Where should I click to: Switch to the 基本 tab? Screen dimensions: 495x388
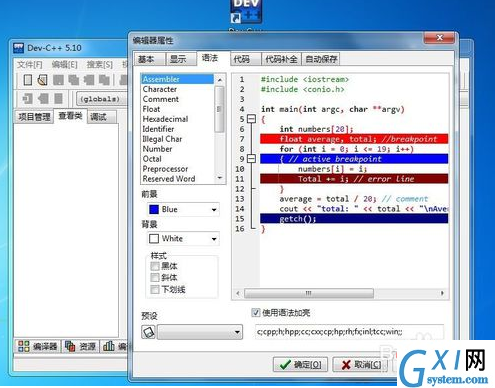point(149,59)
